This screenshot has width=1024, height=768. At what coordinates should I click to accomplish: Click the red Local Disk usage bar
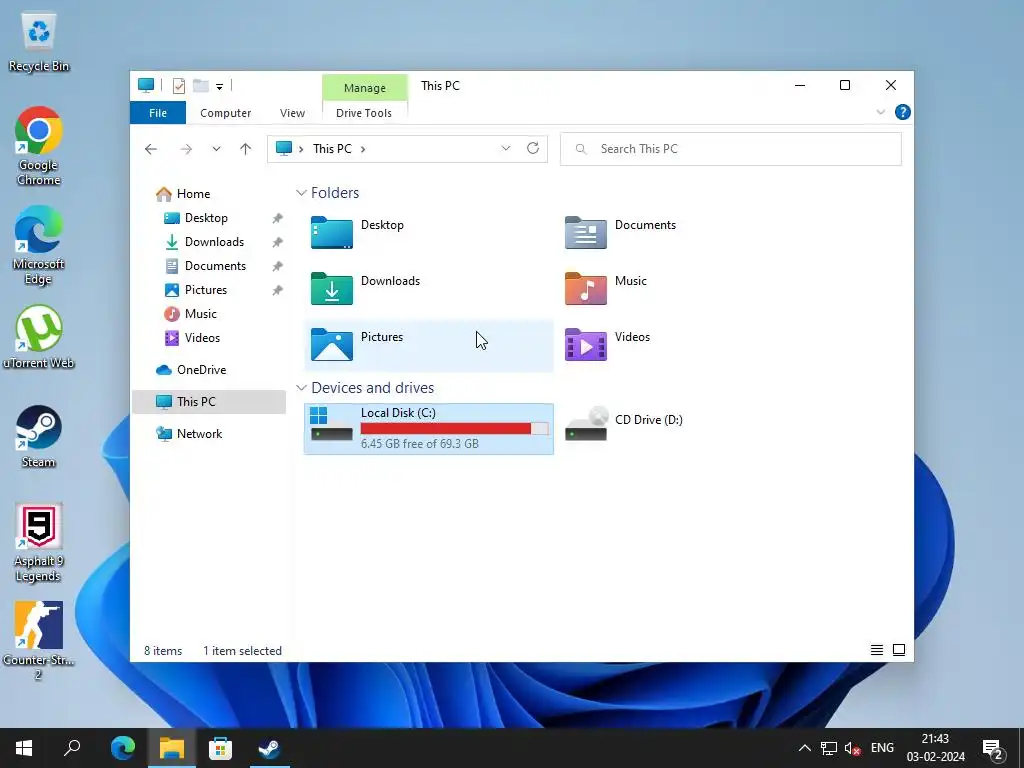(x=454, y=428)
